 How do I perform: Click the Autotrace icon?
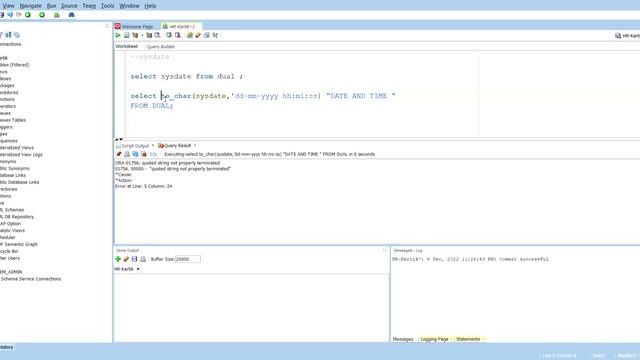tap(149, 36)
